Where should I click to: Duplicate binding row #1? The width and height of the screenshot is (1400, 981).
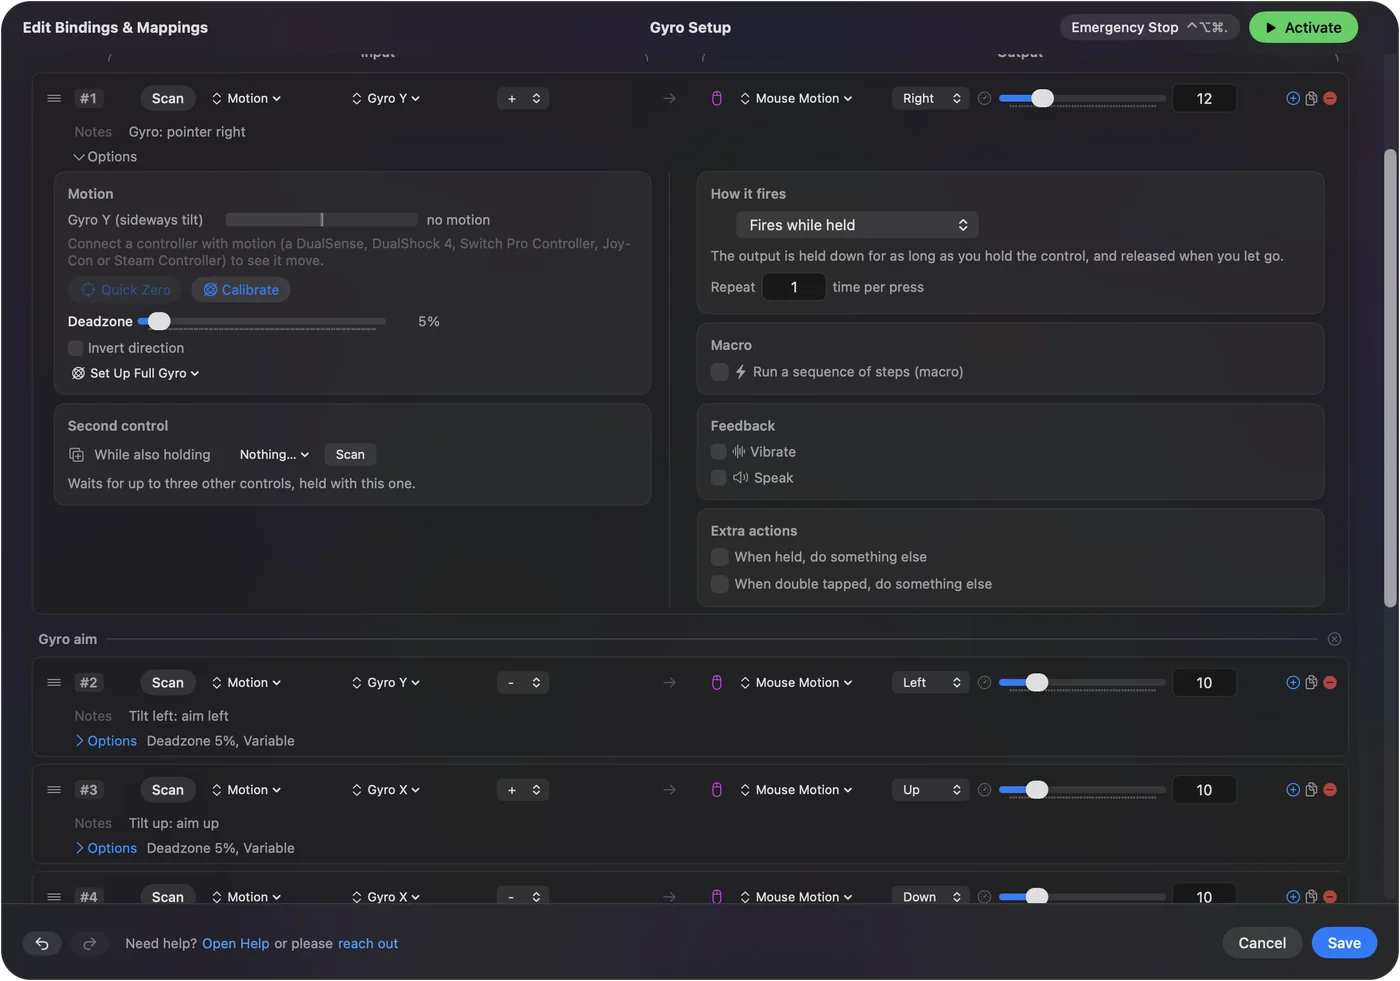(x=1311, y=98)
